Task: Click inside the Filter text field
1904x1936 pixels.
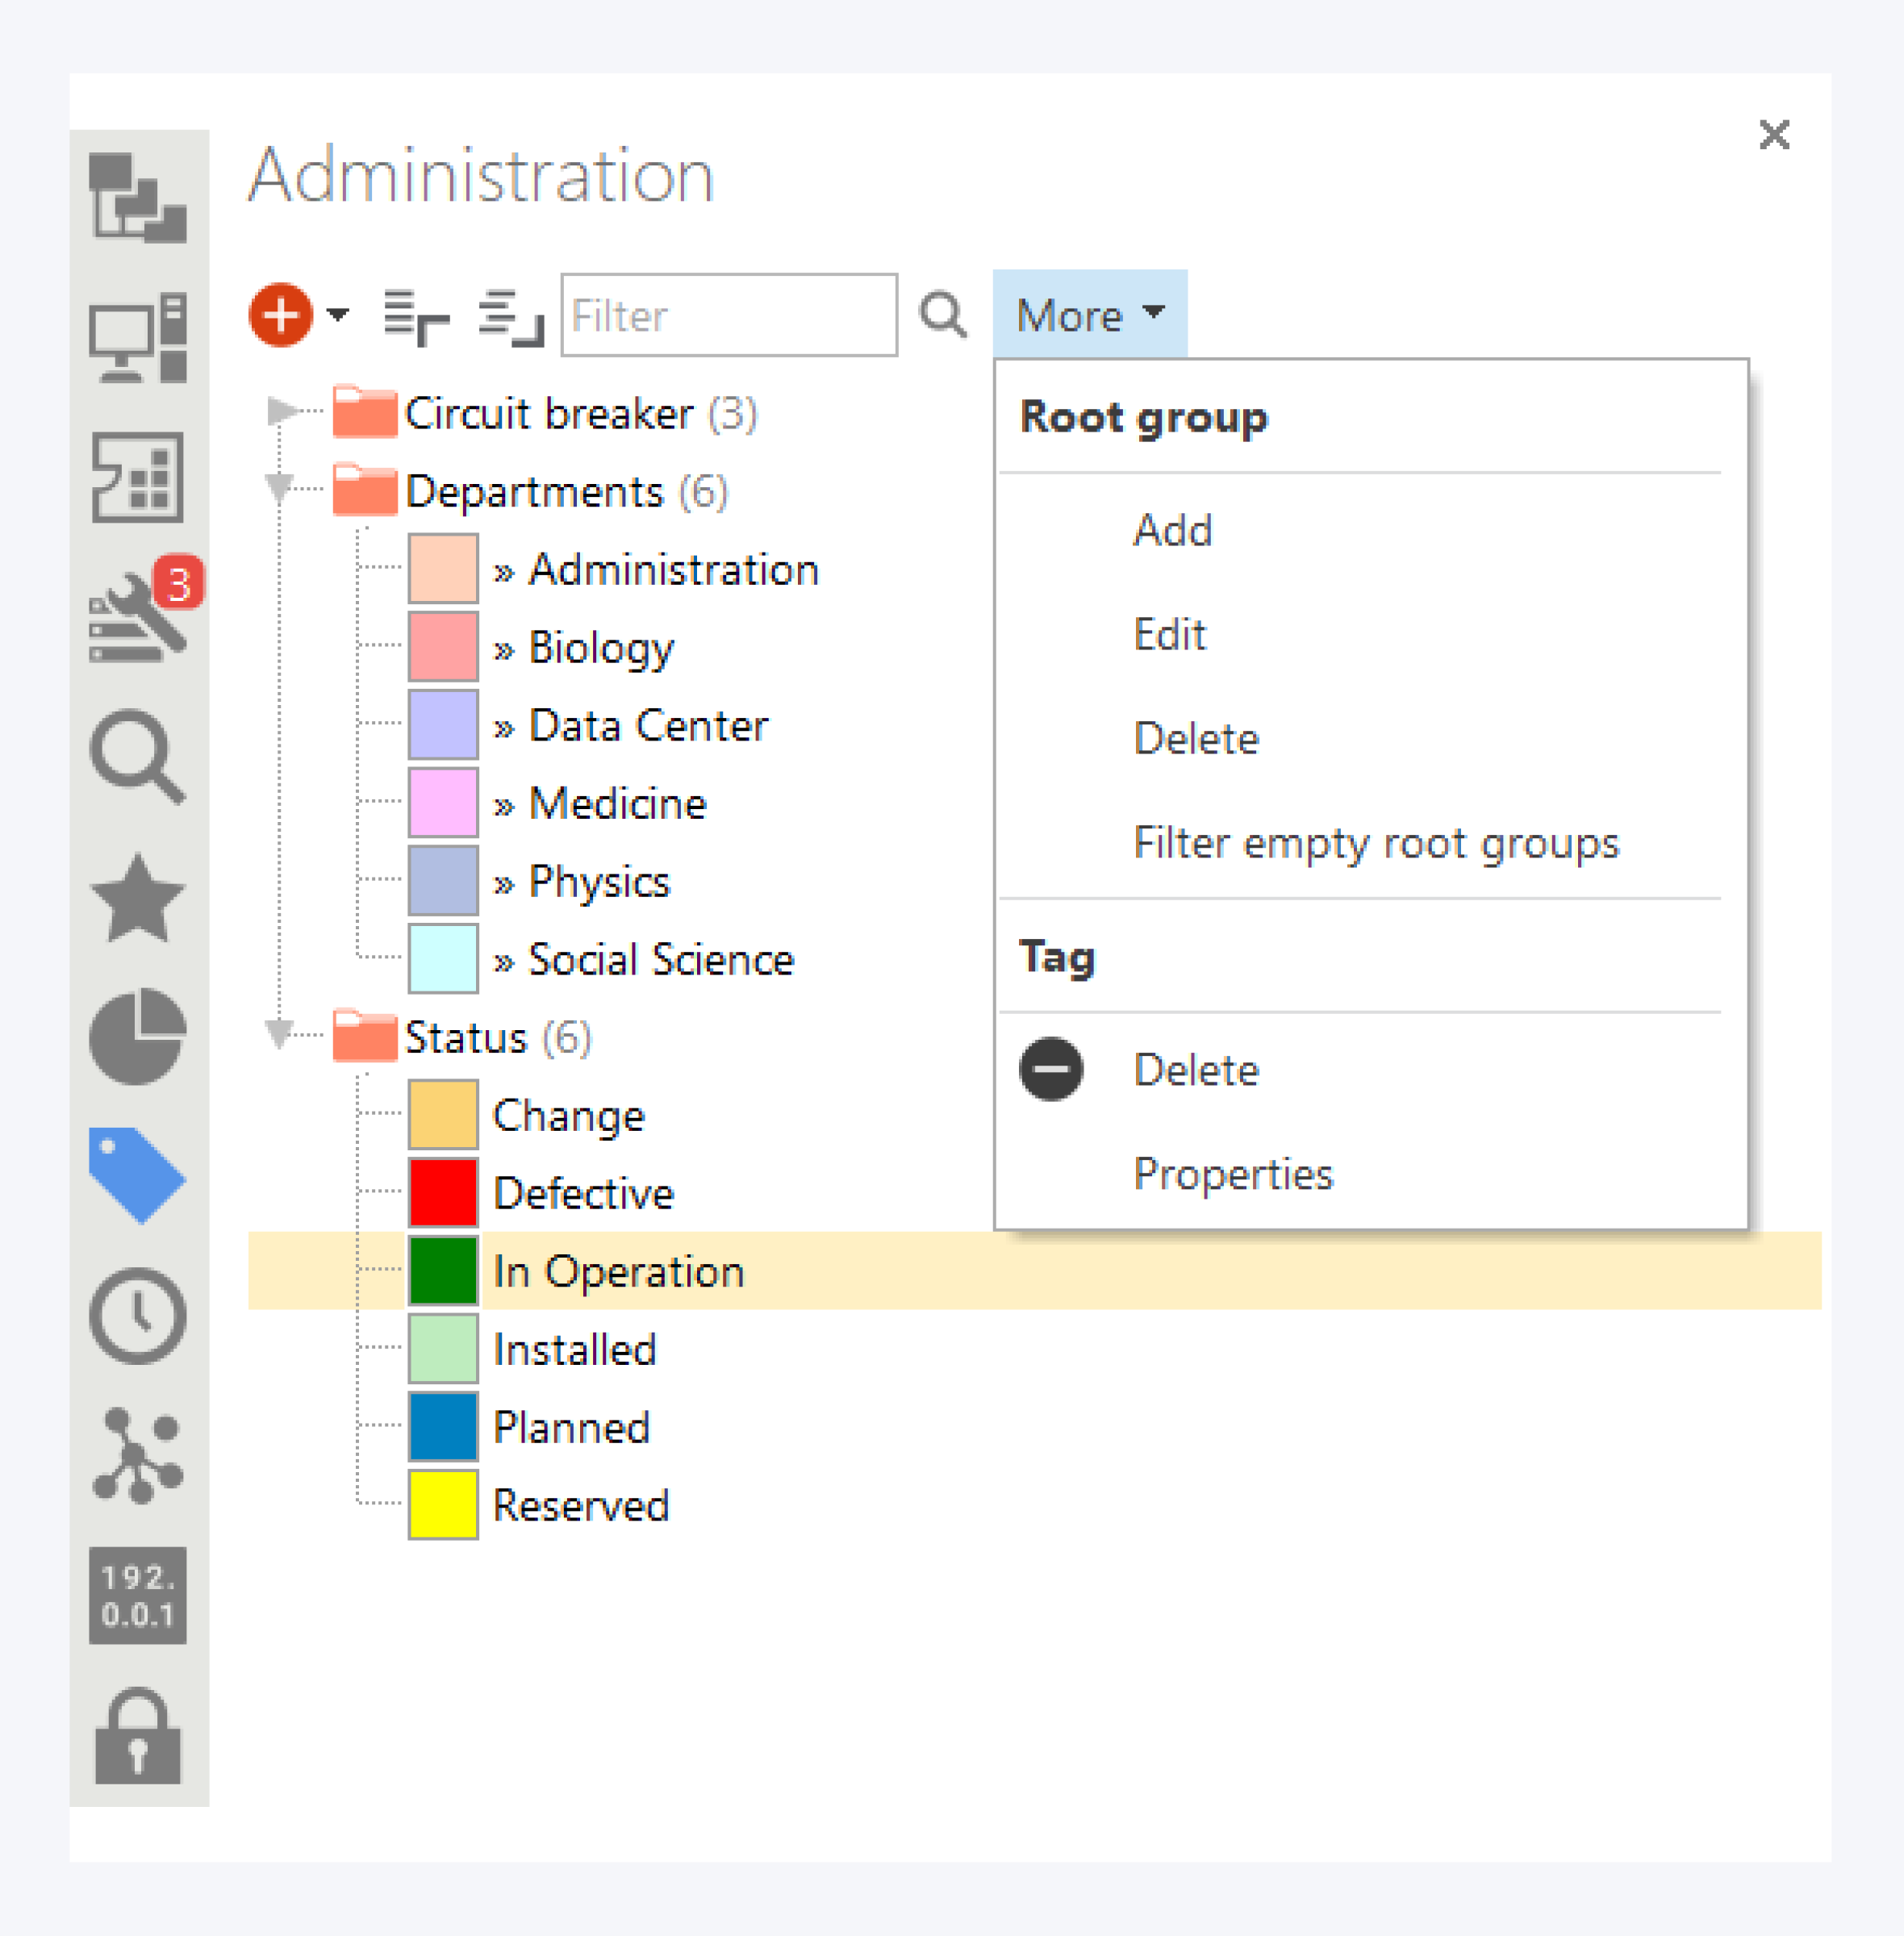Action: pos(728,316)
